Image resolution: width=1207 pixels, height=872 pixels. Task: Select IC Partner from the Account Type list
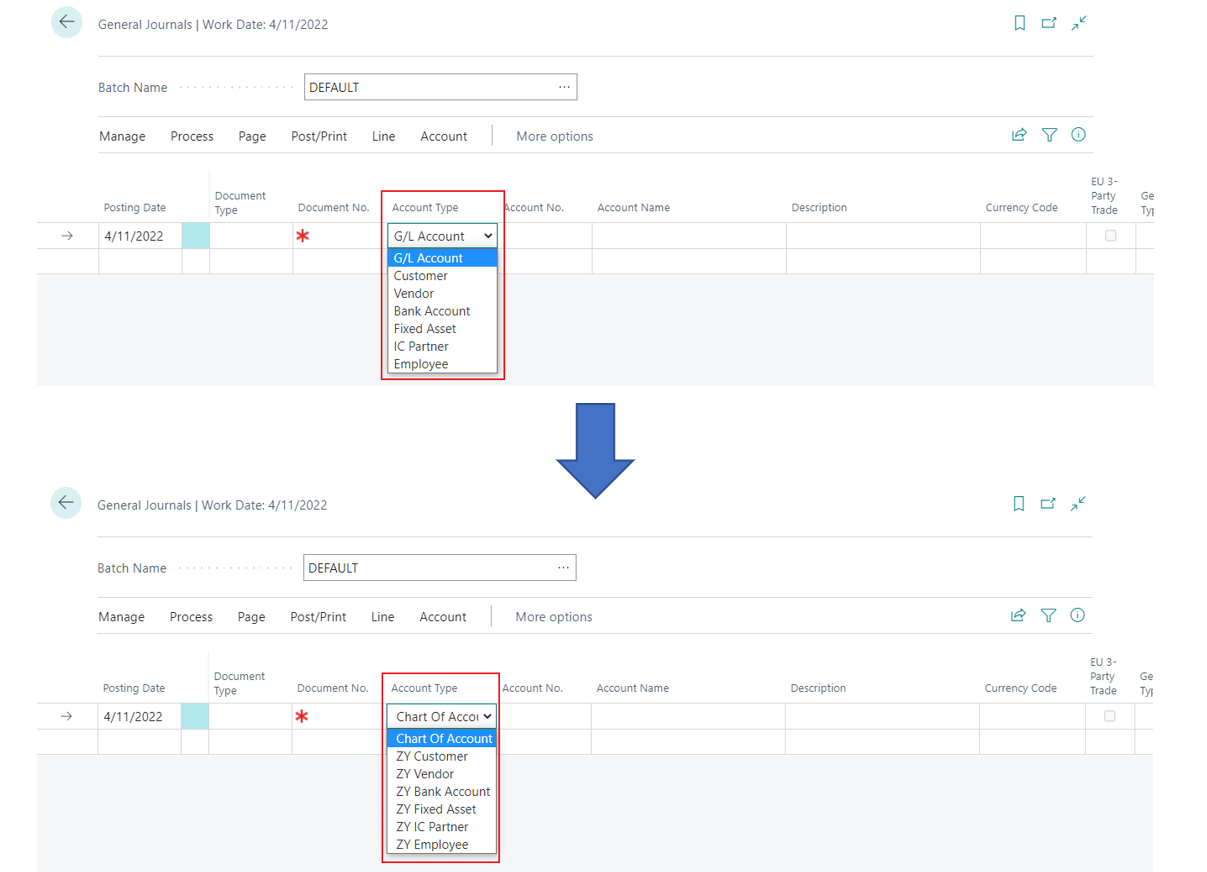442,346
